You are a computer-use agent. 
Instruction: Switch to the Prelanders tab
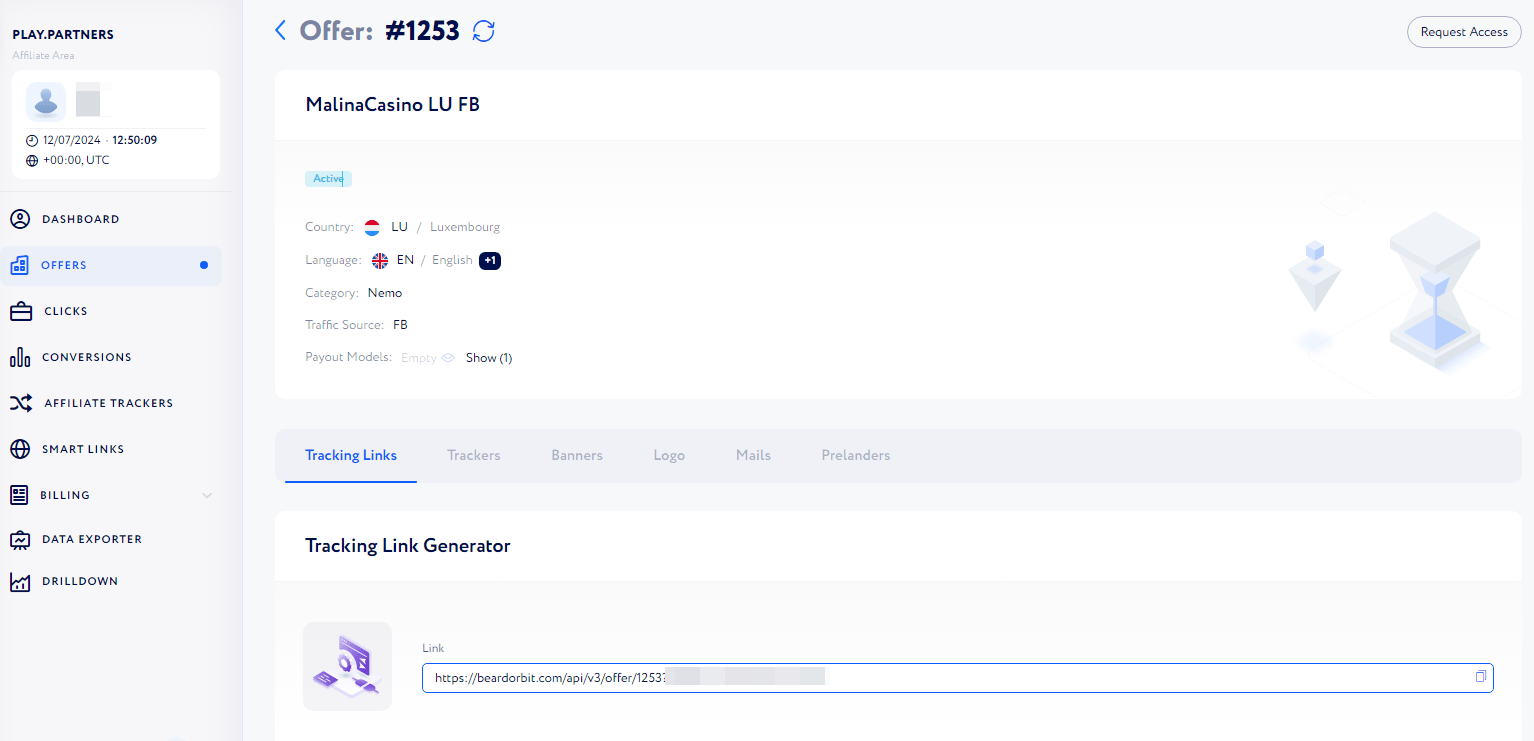(856, 455)
